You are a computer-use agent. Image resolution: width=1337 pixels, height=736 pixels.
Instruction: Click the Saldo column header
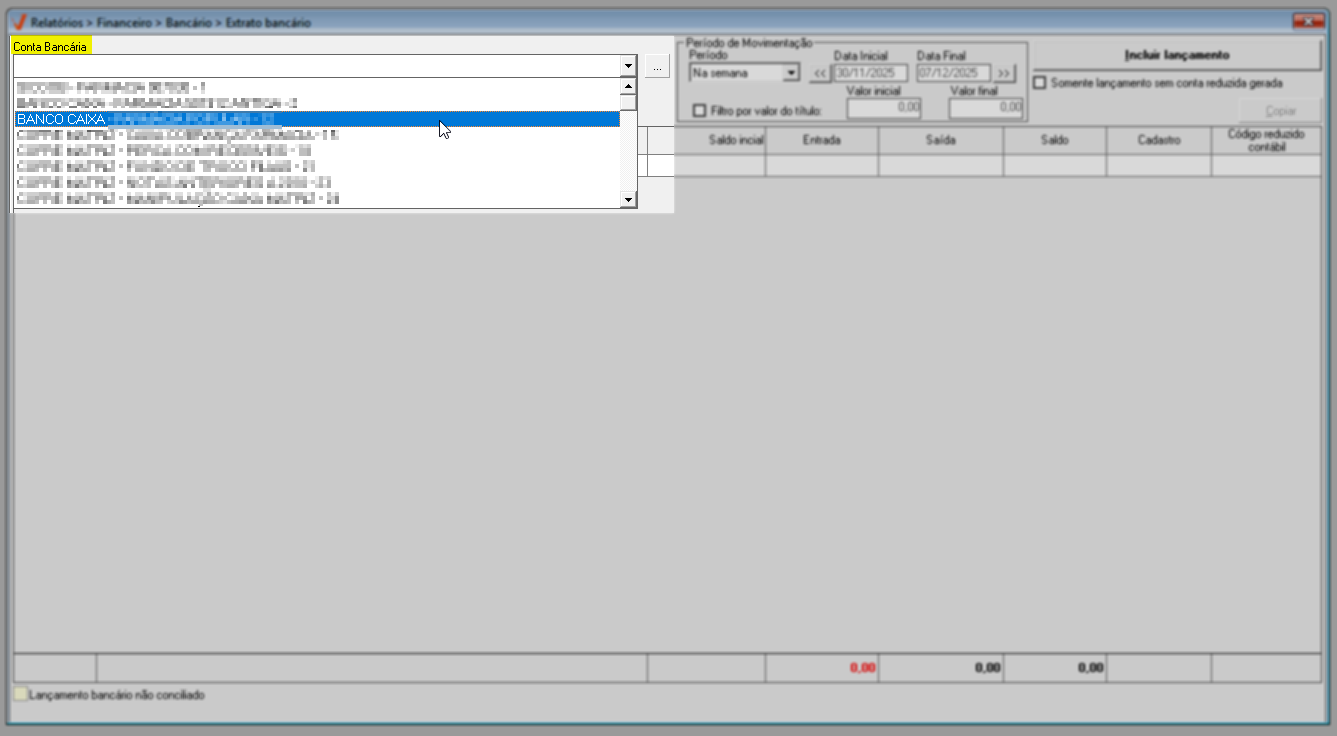(x=1055, y=141)
